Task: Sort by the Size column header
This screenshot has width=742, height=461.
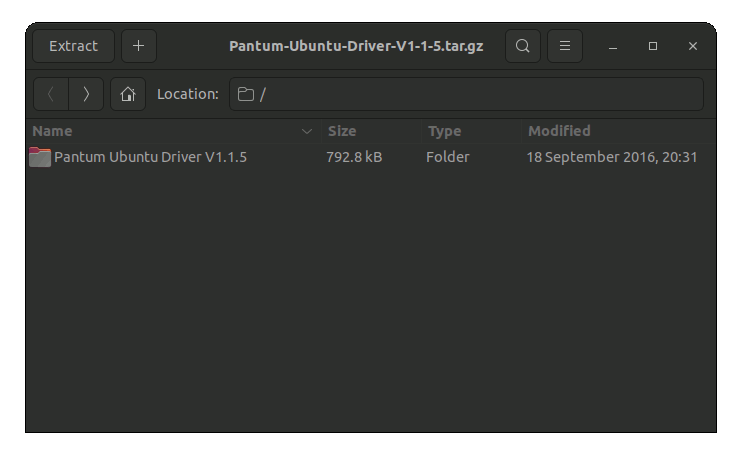Action: (371, 131)
